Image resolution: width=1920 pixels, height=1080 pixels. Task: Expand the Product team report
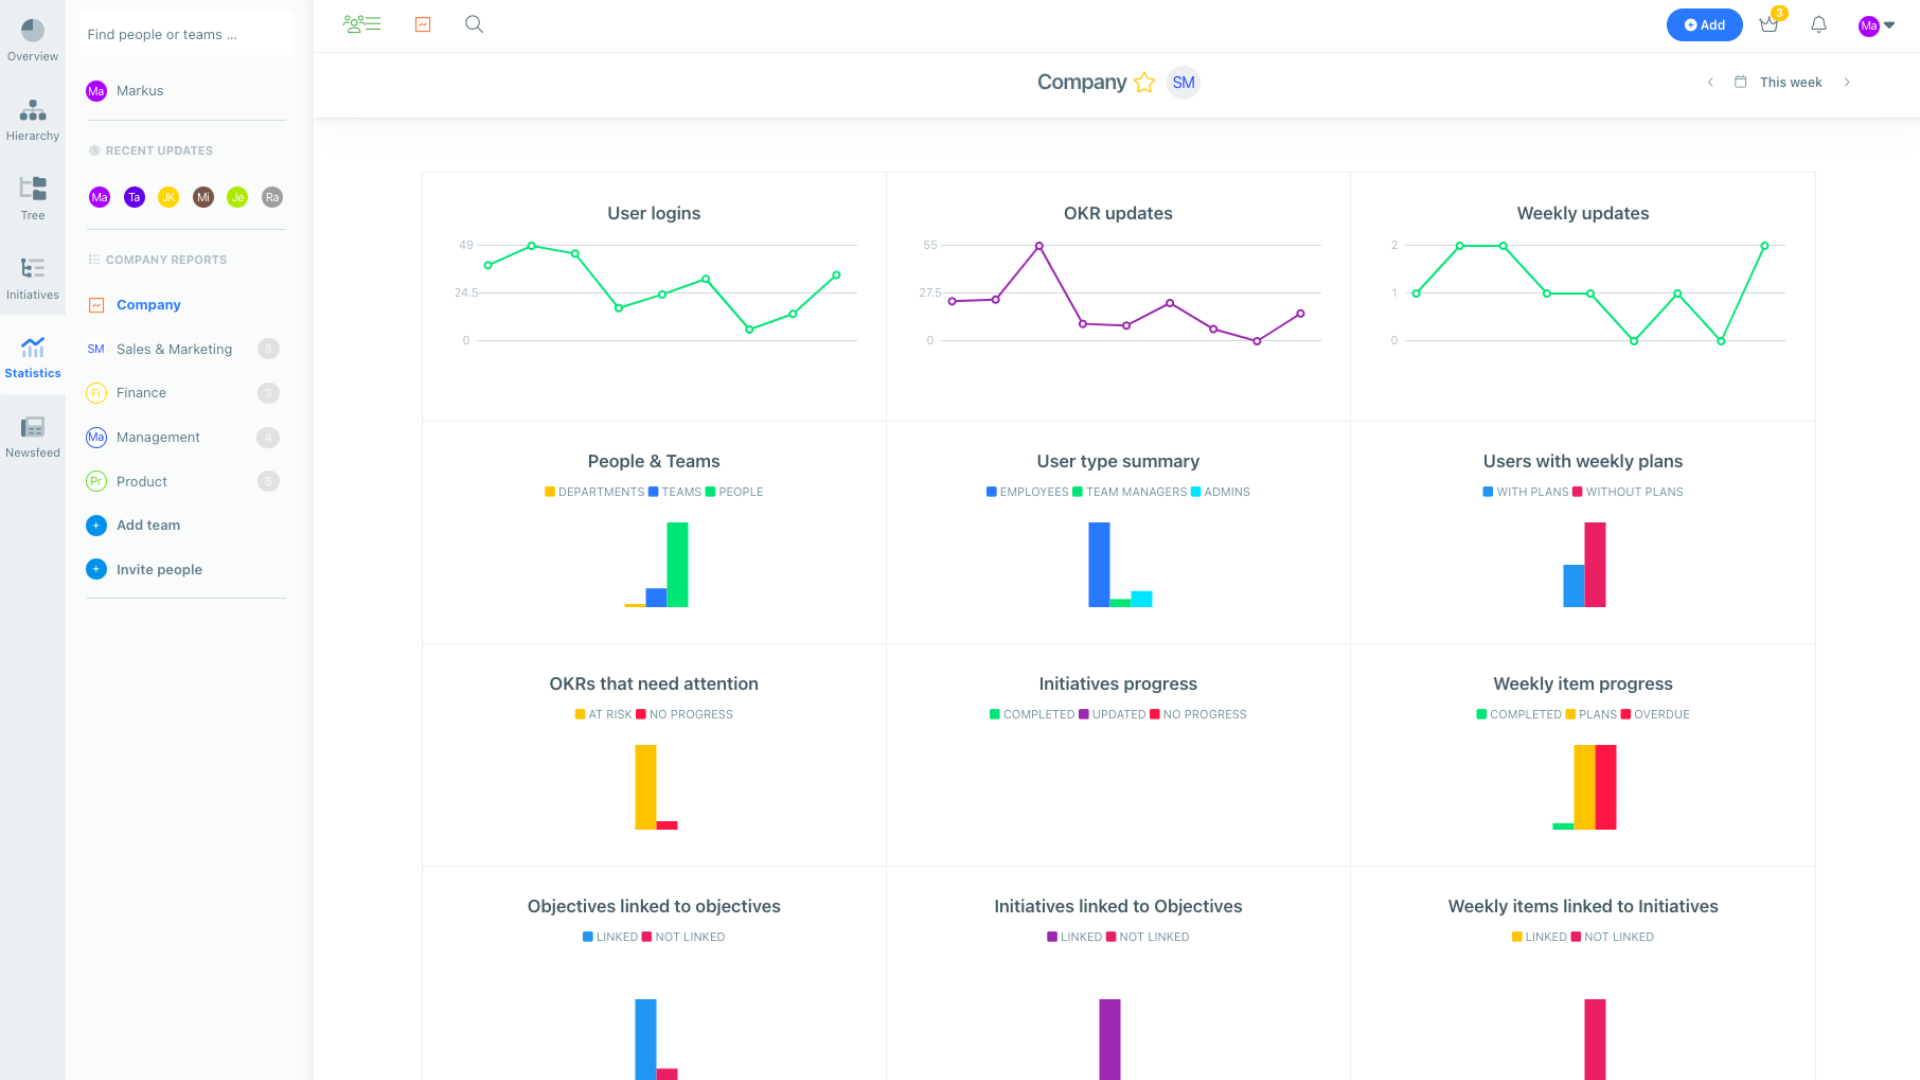click(268, 481)
